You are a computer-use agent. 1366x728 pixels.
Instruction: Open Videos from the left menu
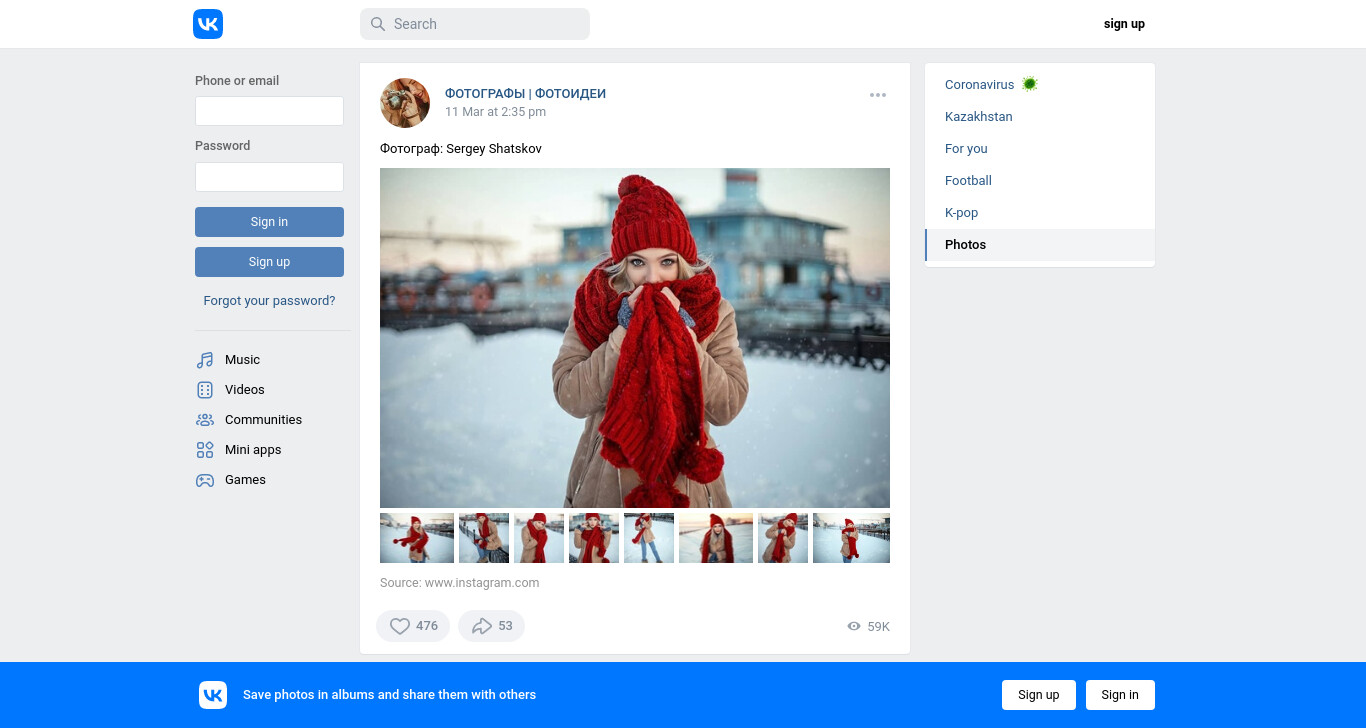[245, 390]
